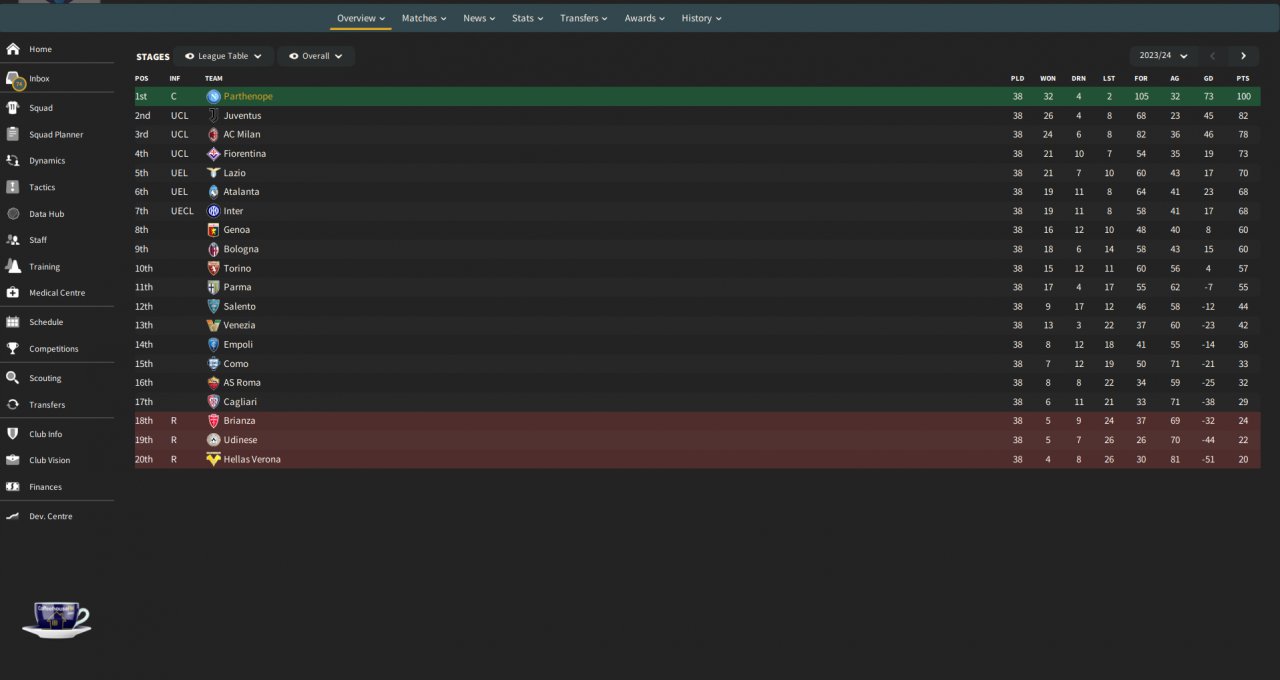Click the Como team name
Screen dimensions: 1280x680
(x=236, y=364)
